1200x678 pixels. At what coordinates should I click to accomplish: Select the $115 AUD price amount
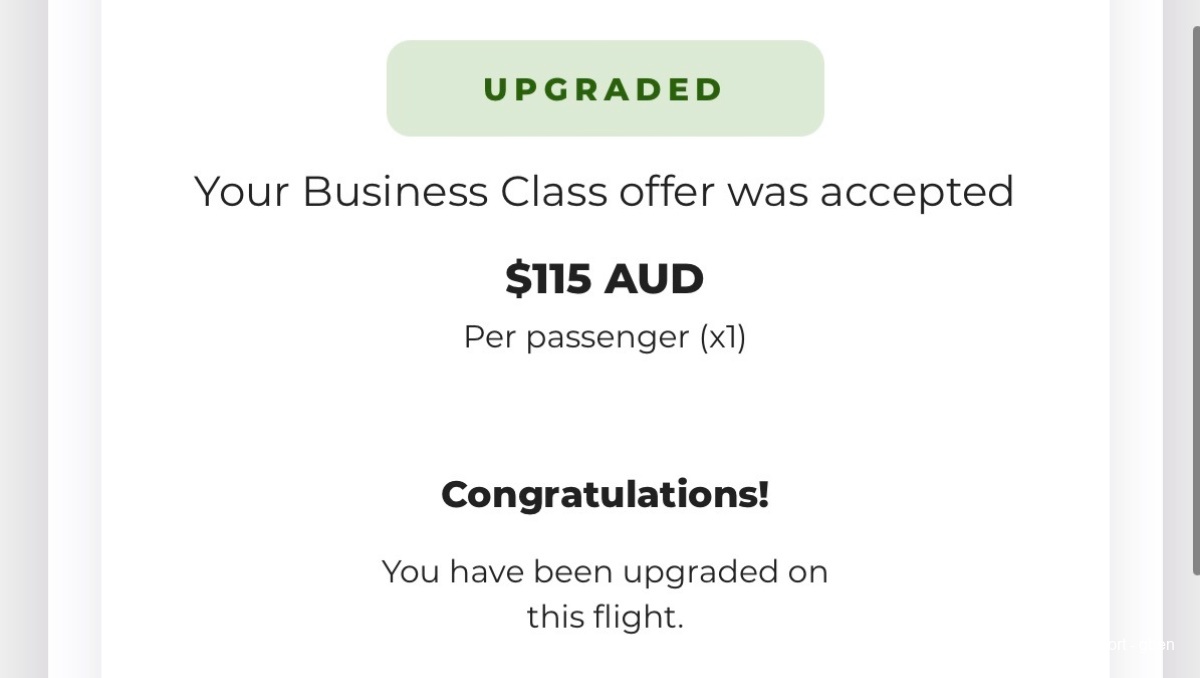pyautogui.click(x=604, y=279)
